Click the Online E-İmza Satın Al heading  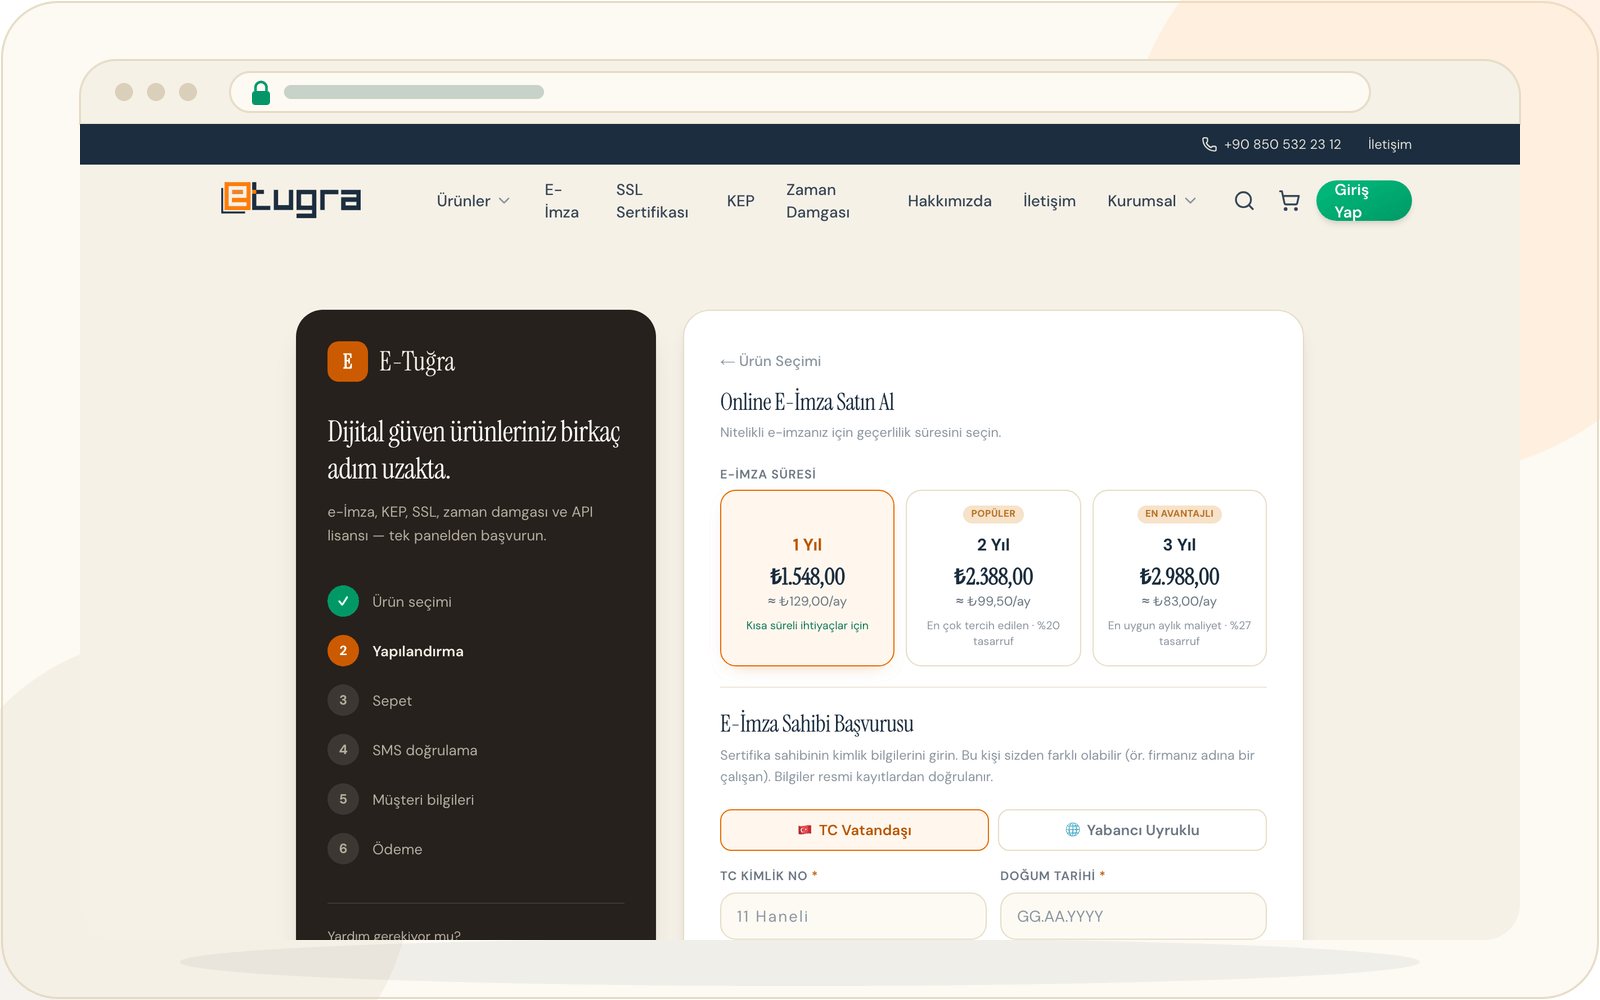(x=807, y=402)
